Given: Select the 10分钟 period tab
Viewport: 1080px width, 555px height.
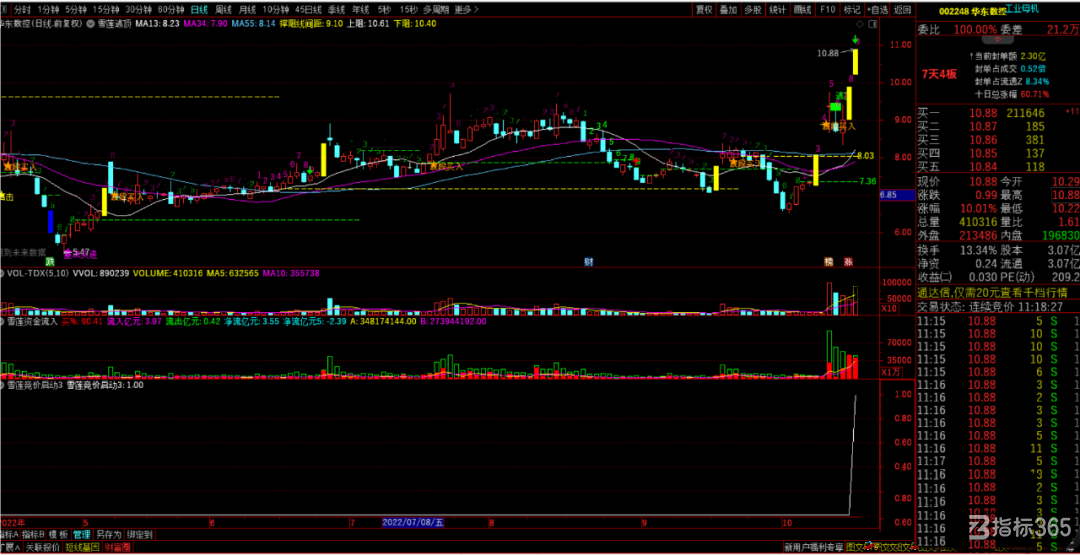Looking at the screenshot, I should point(276,10).
